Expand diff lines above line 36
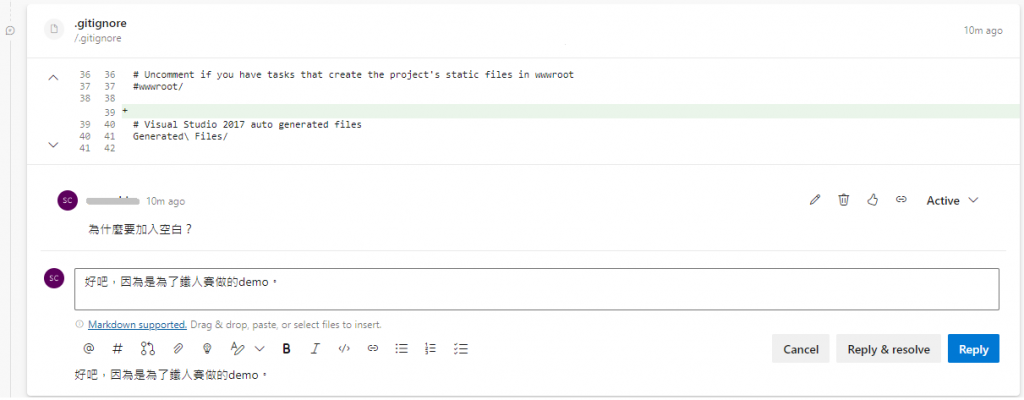The height and width of the screenshot is (400, 1024). [x=54, y=76]
